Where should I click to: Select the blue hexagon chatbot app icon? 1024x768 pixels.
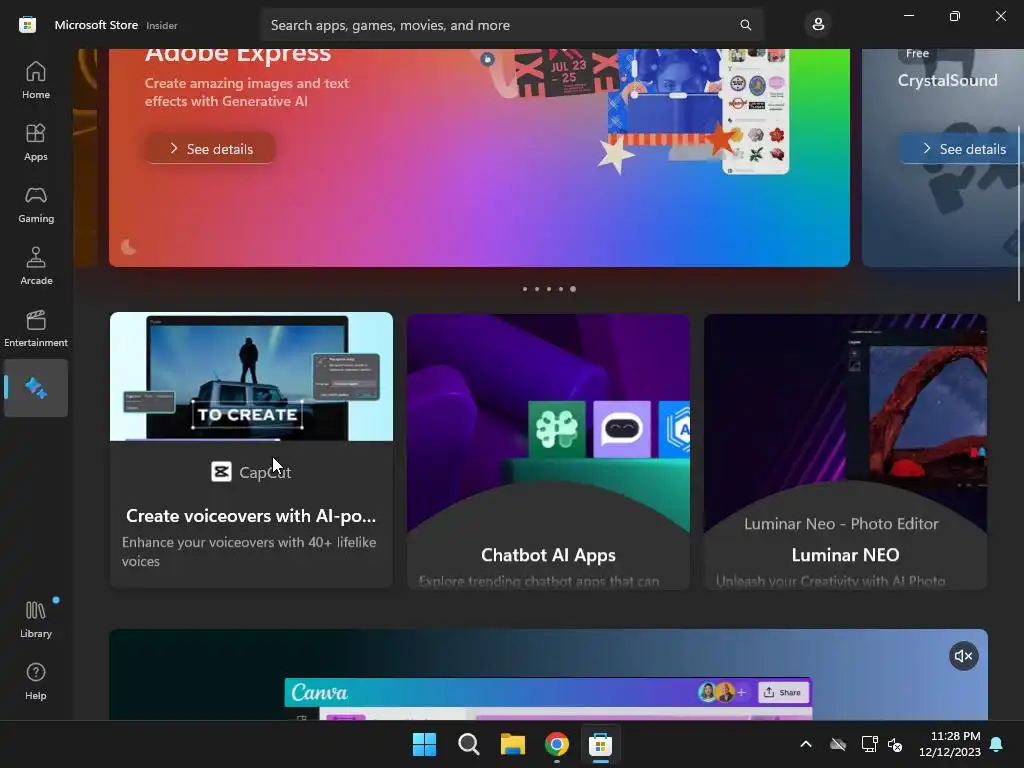[x=675, y=429]
